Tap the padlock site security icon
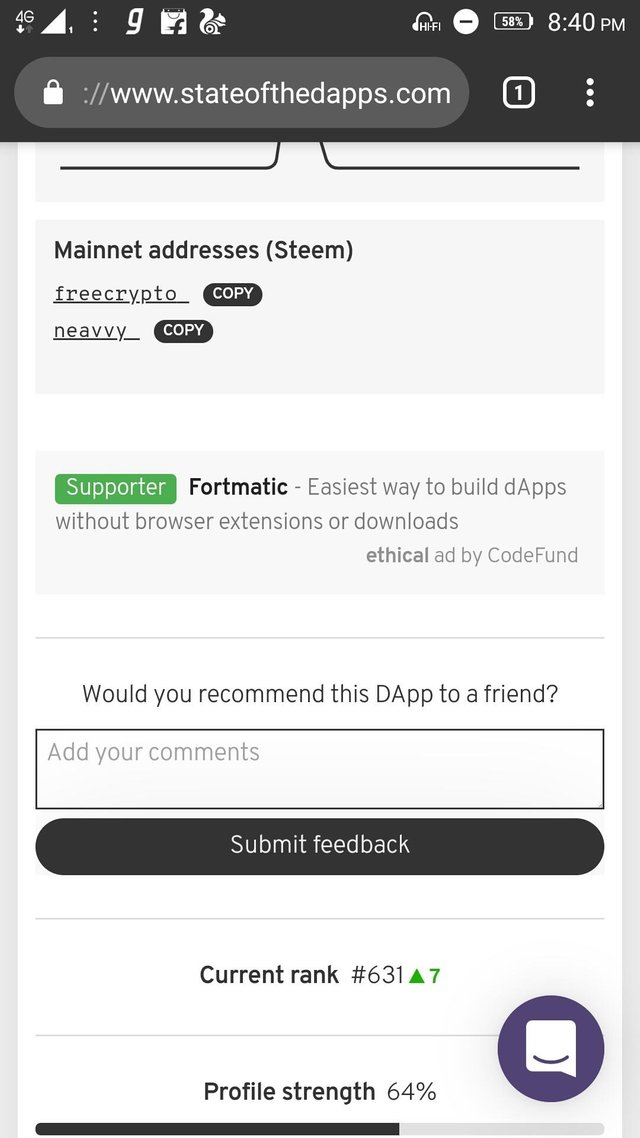Image resolution: width=640 pixels, height=1138 pixels. 53,92
